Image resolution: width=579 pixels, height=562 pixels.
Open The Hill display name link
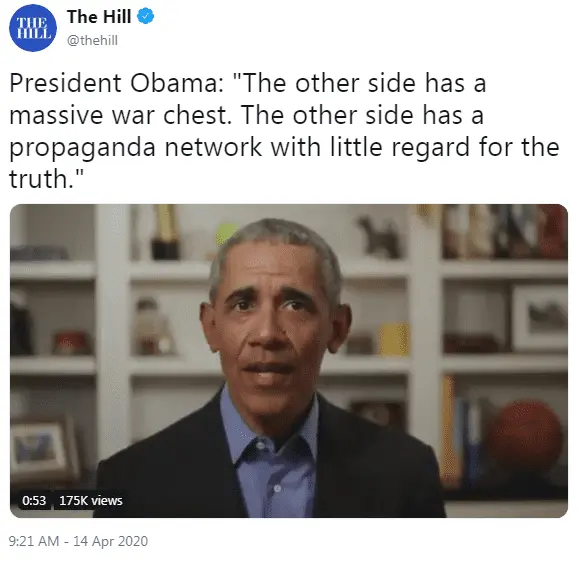coord(99,17)
